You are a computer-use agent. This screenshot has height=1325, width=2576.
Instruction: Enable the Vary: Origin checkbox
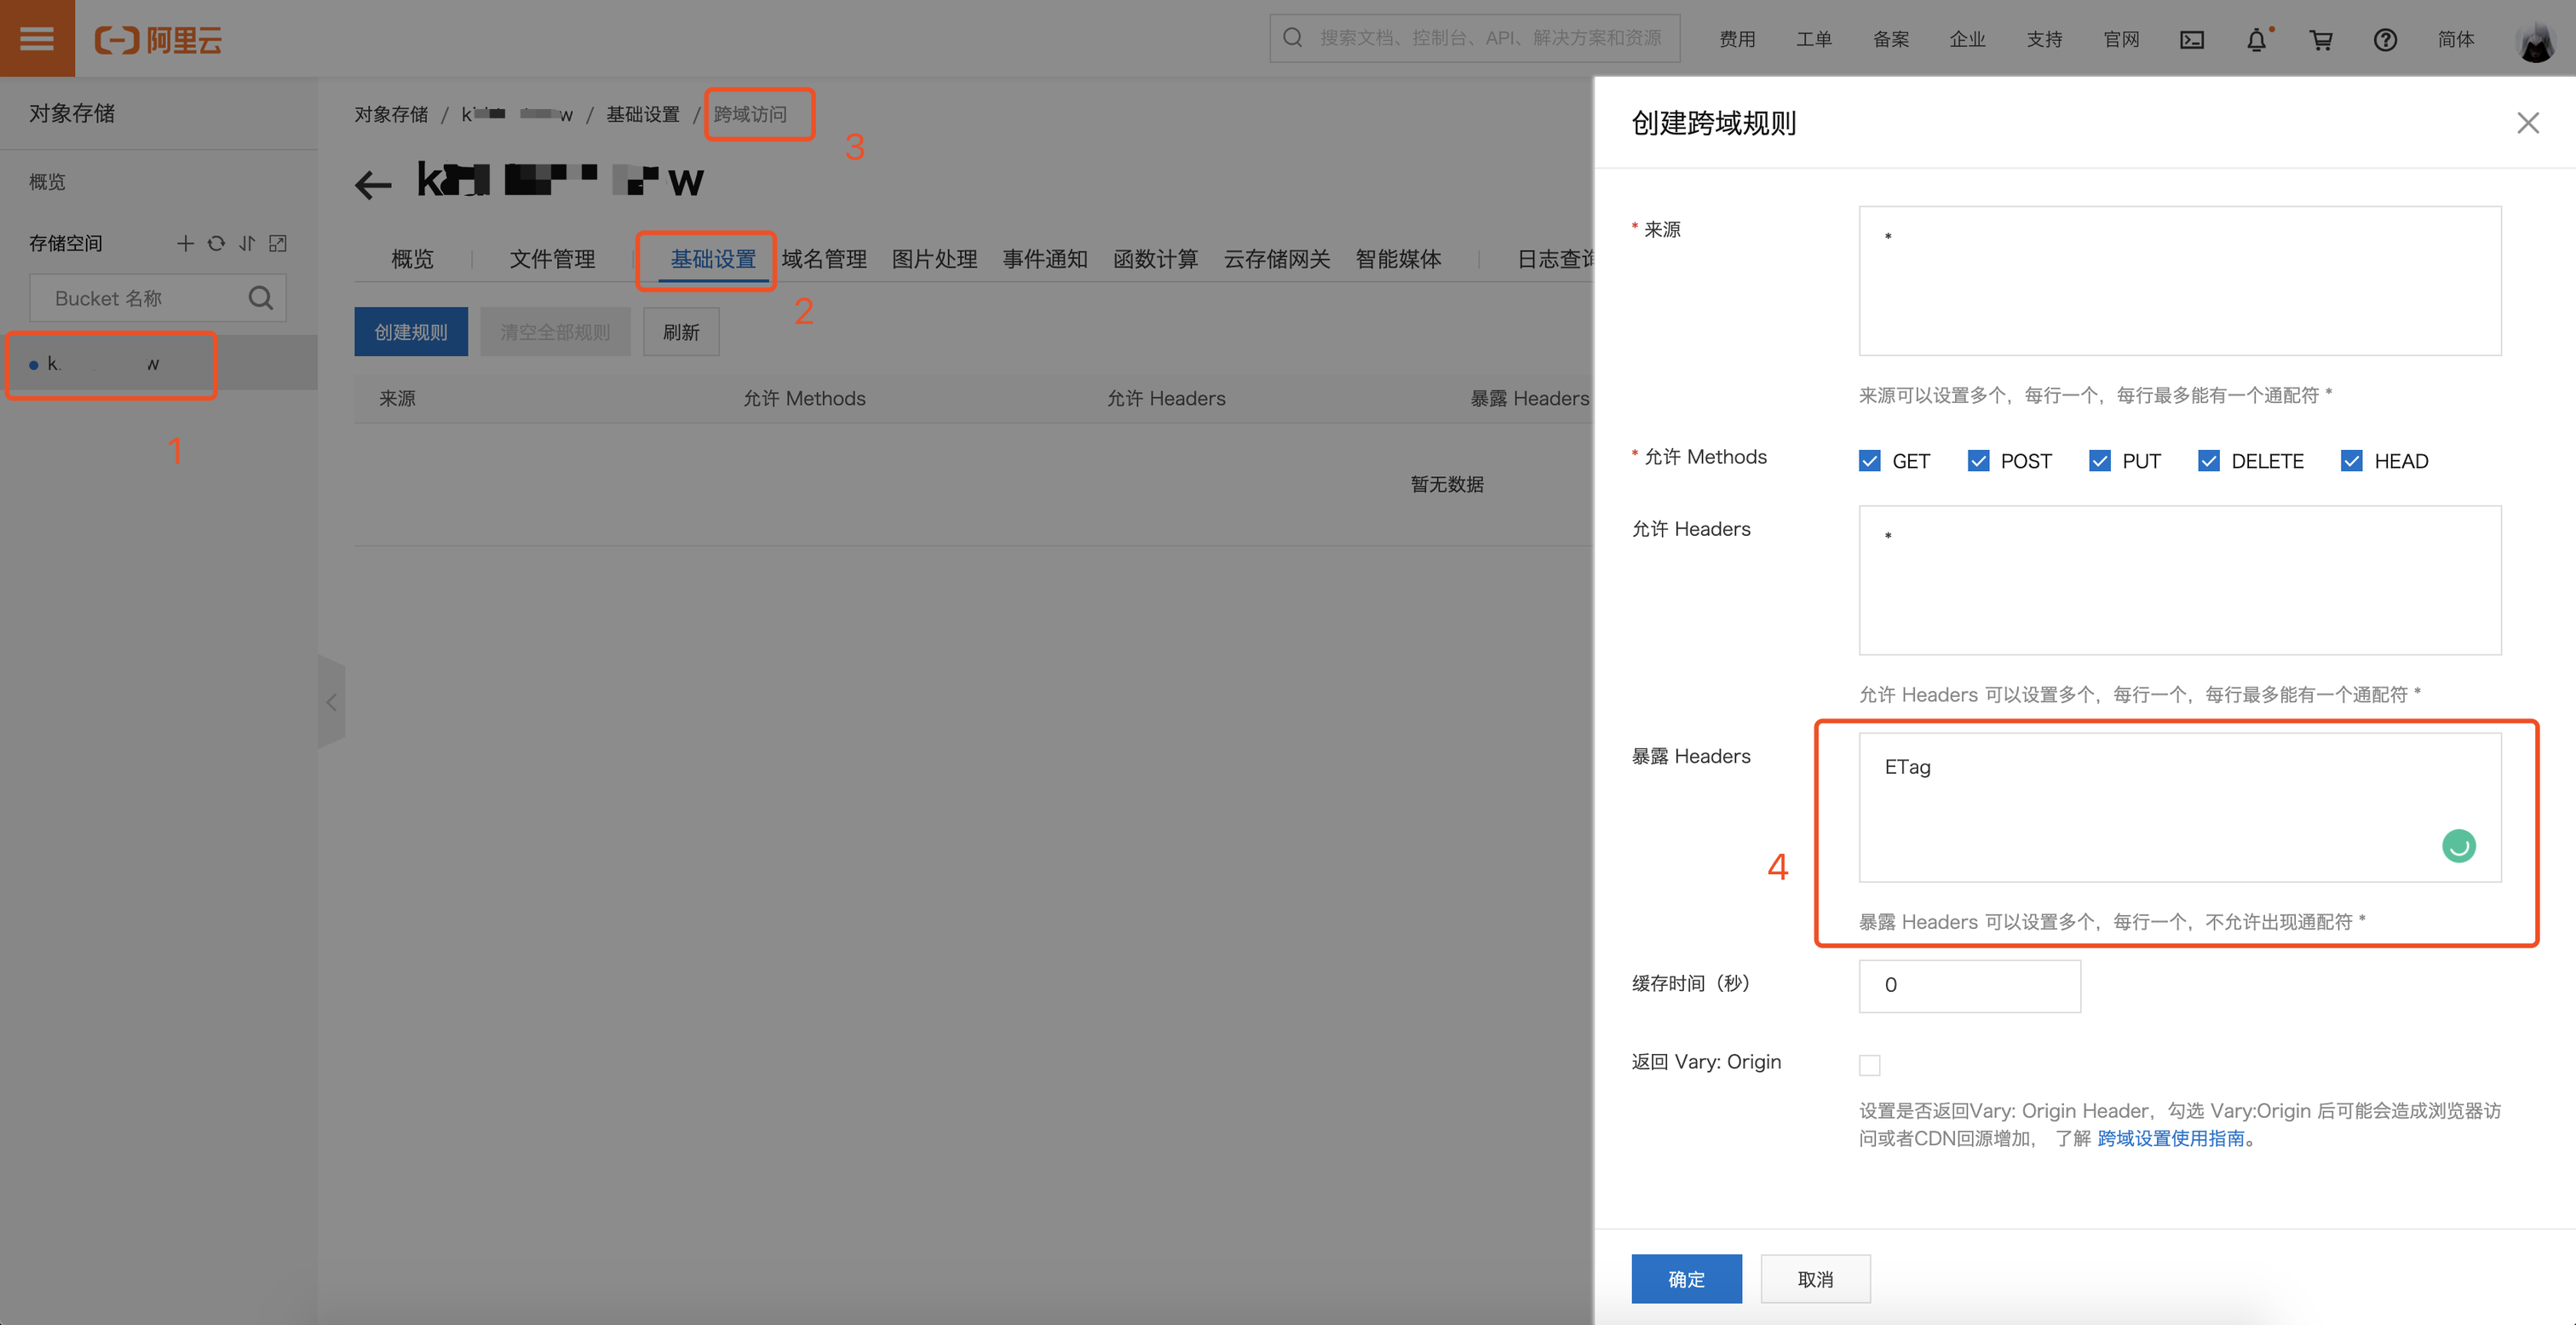pos(1869,1065)
